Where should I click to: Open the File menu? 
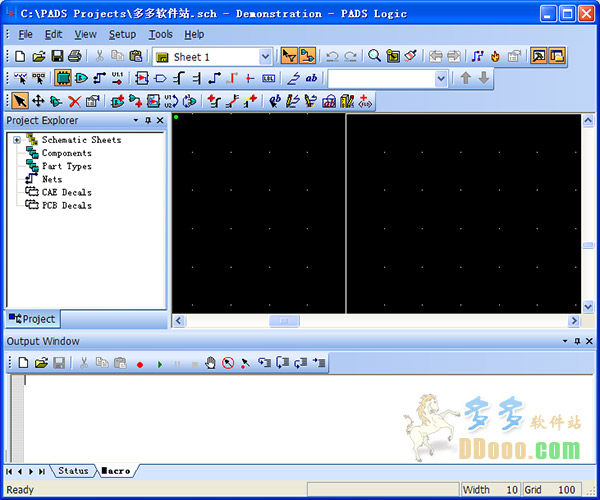pyautogui.click(x=25, y=34)
